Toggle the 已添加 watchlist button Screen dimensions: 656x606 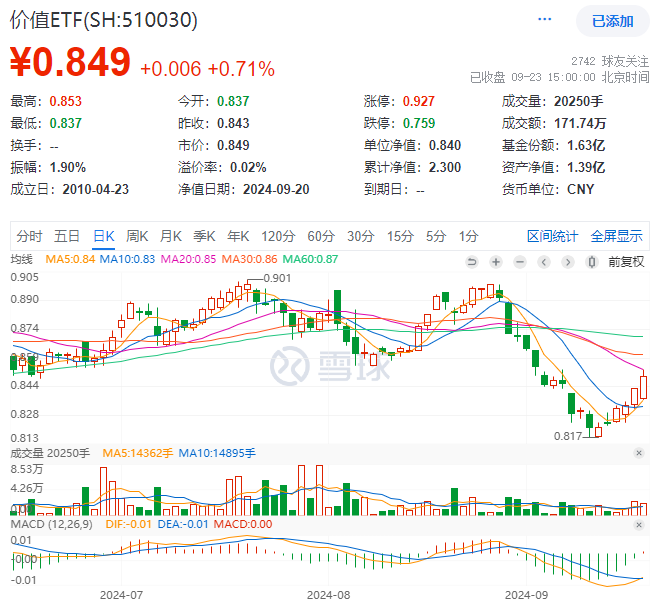click(612, 21)
